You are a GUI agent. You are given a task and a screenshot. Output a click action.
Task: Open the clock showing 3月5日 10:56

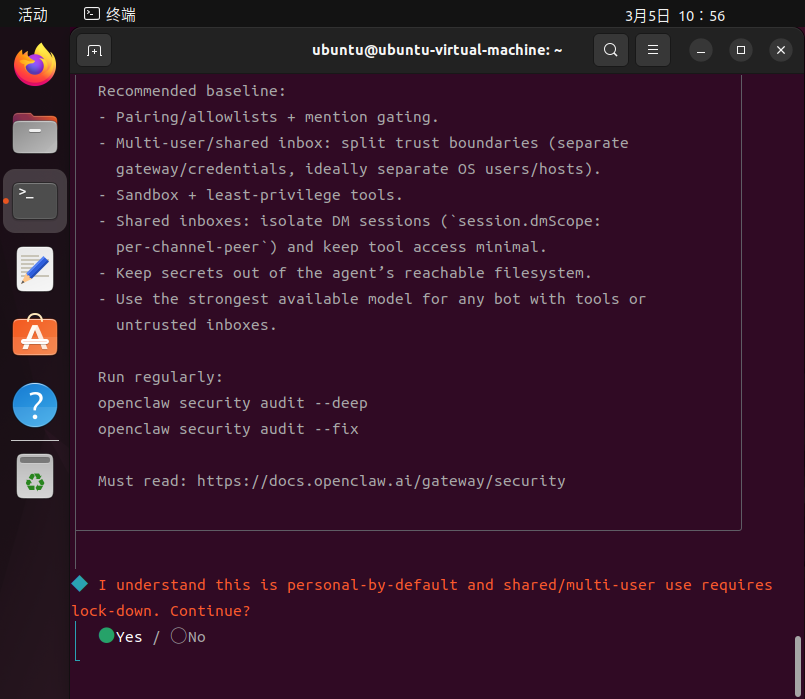click(675, 15)
